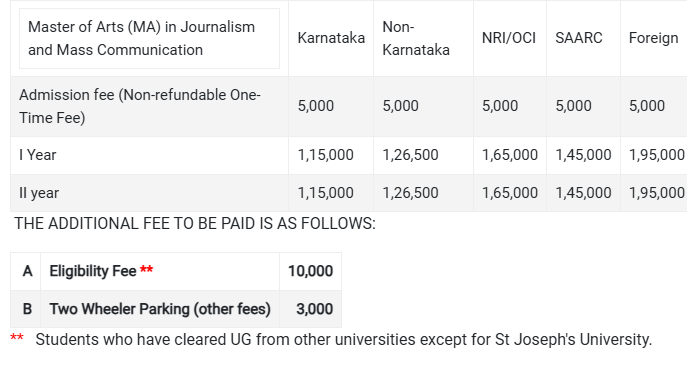Select Two Wheeler Parking fee row
This screenshot has width=687, height=372.
point(176,309)
